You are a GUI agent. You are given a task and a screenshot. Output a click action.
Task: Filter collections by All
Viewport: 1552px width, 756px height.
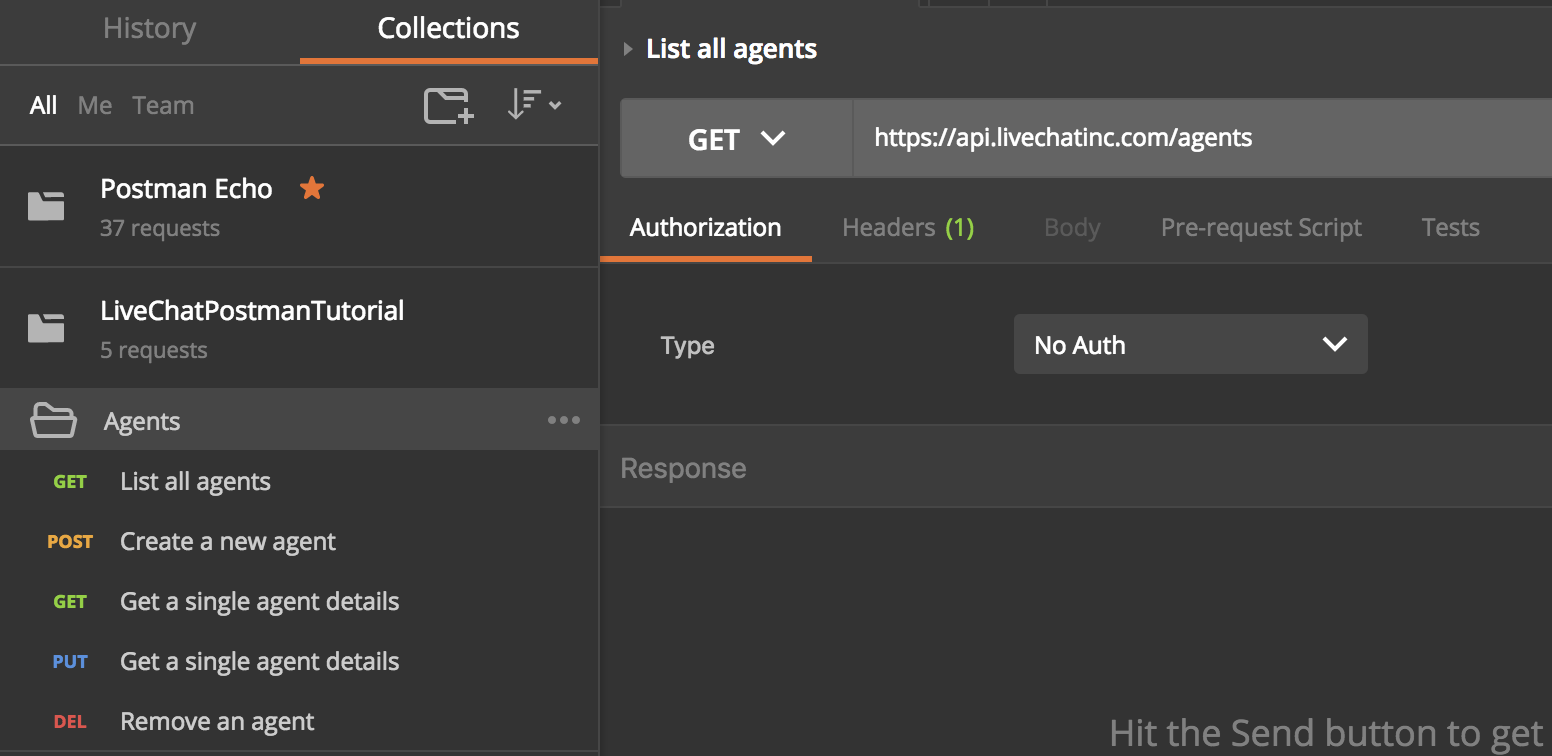(43, 105)
